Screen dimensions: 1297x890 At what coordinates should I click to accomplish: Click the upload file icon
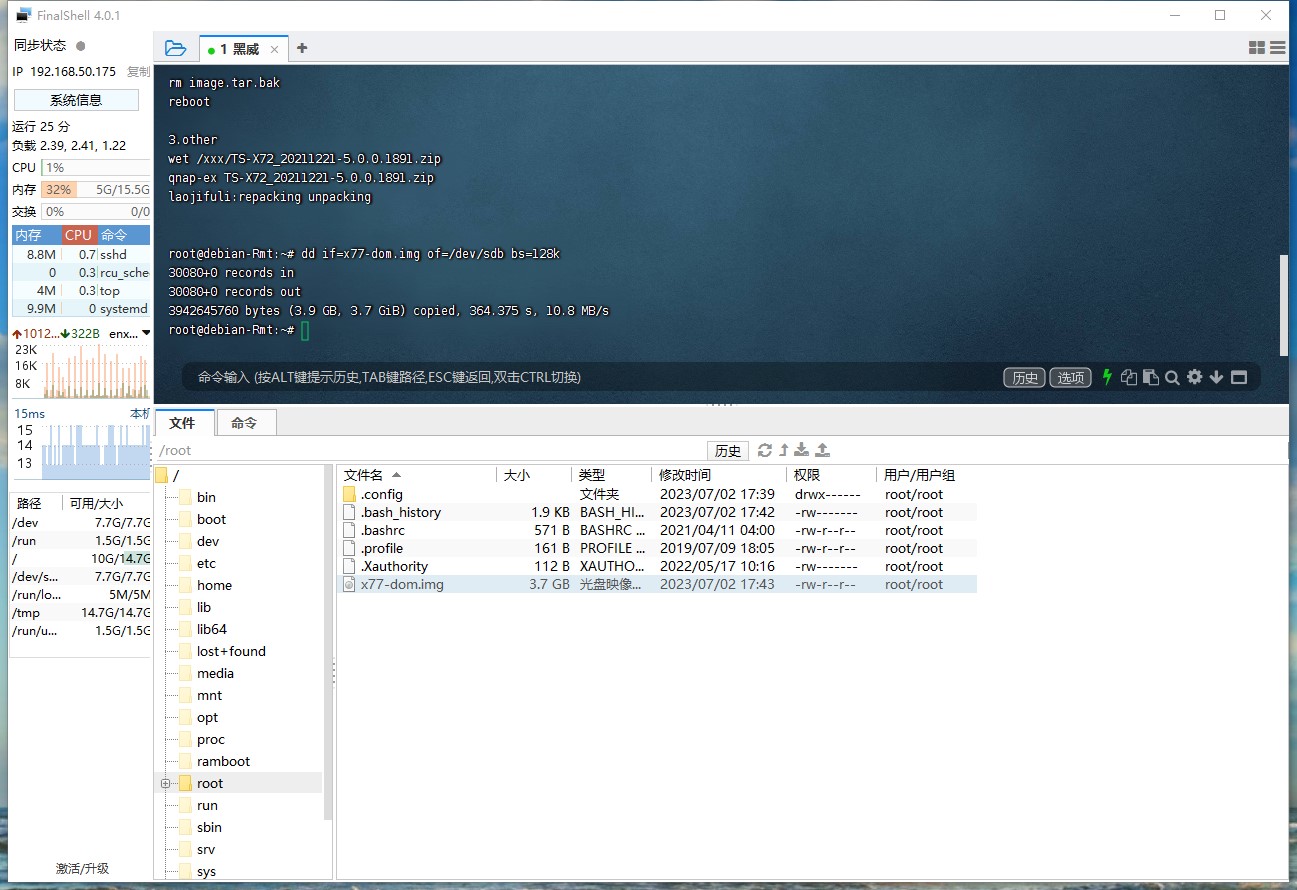tap(823, 450)
